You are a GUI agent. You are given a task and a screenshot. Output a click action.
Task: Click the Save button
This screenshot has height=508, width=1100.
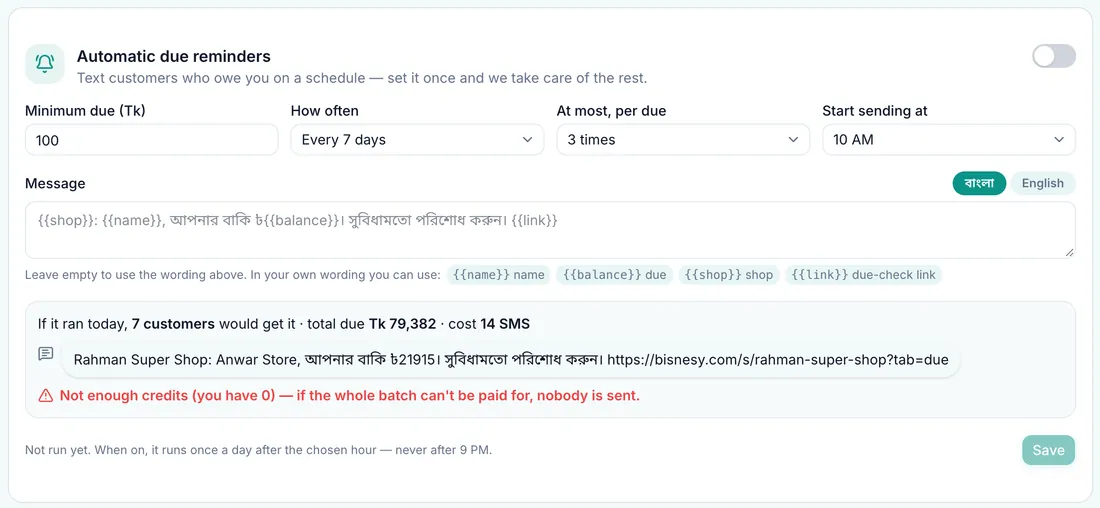[1048, 450]
